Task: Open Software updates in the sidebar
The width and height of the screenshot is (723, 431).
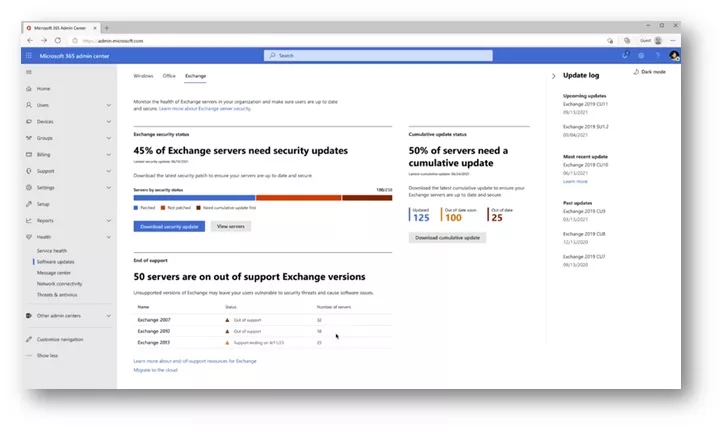Action: point(55,262)
